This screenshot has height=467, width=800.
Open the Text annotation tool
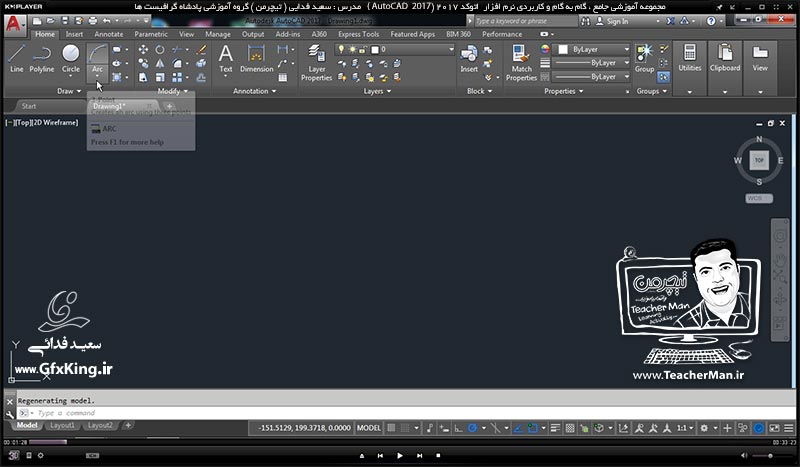[226, 58]
